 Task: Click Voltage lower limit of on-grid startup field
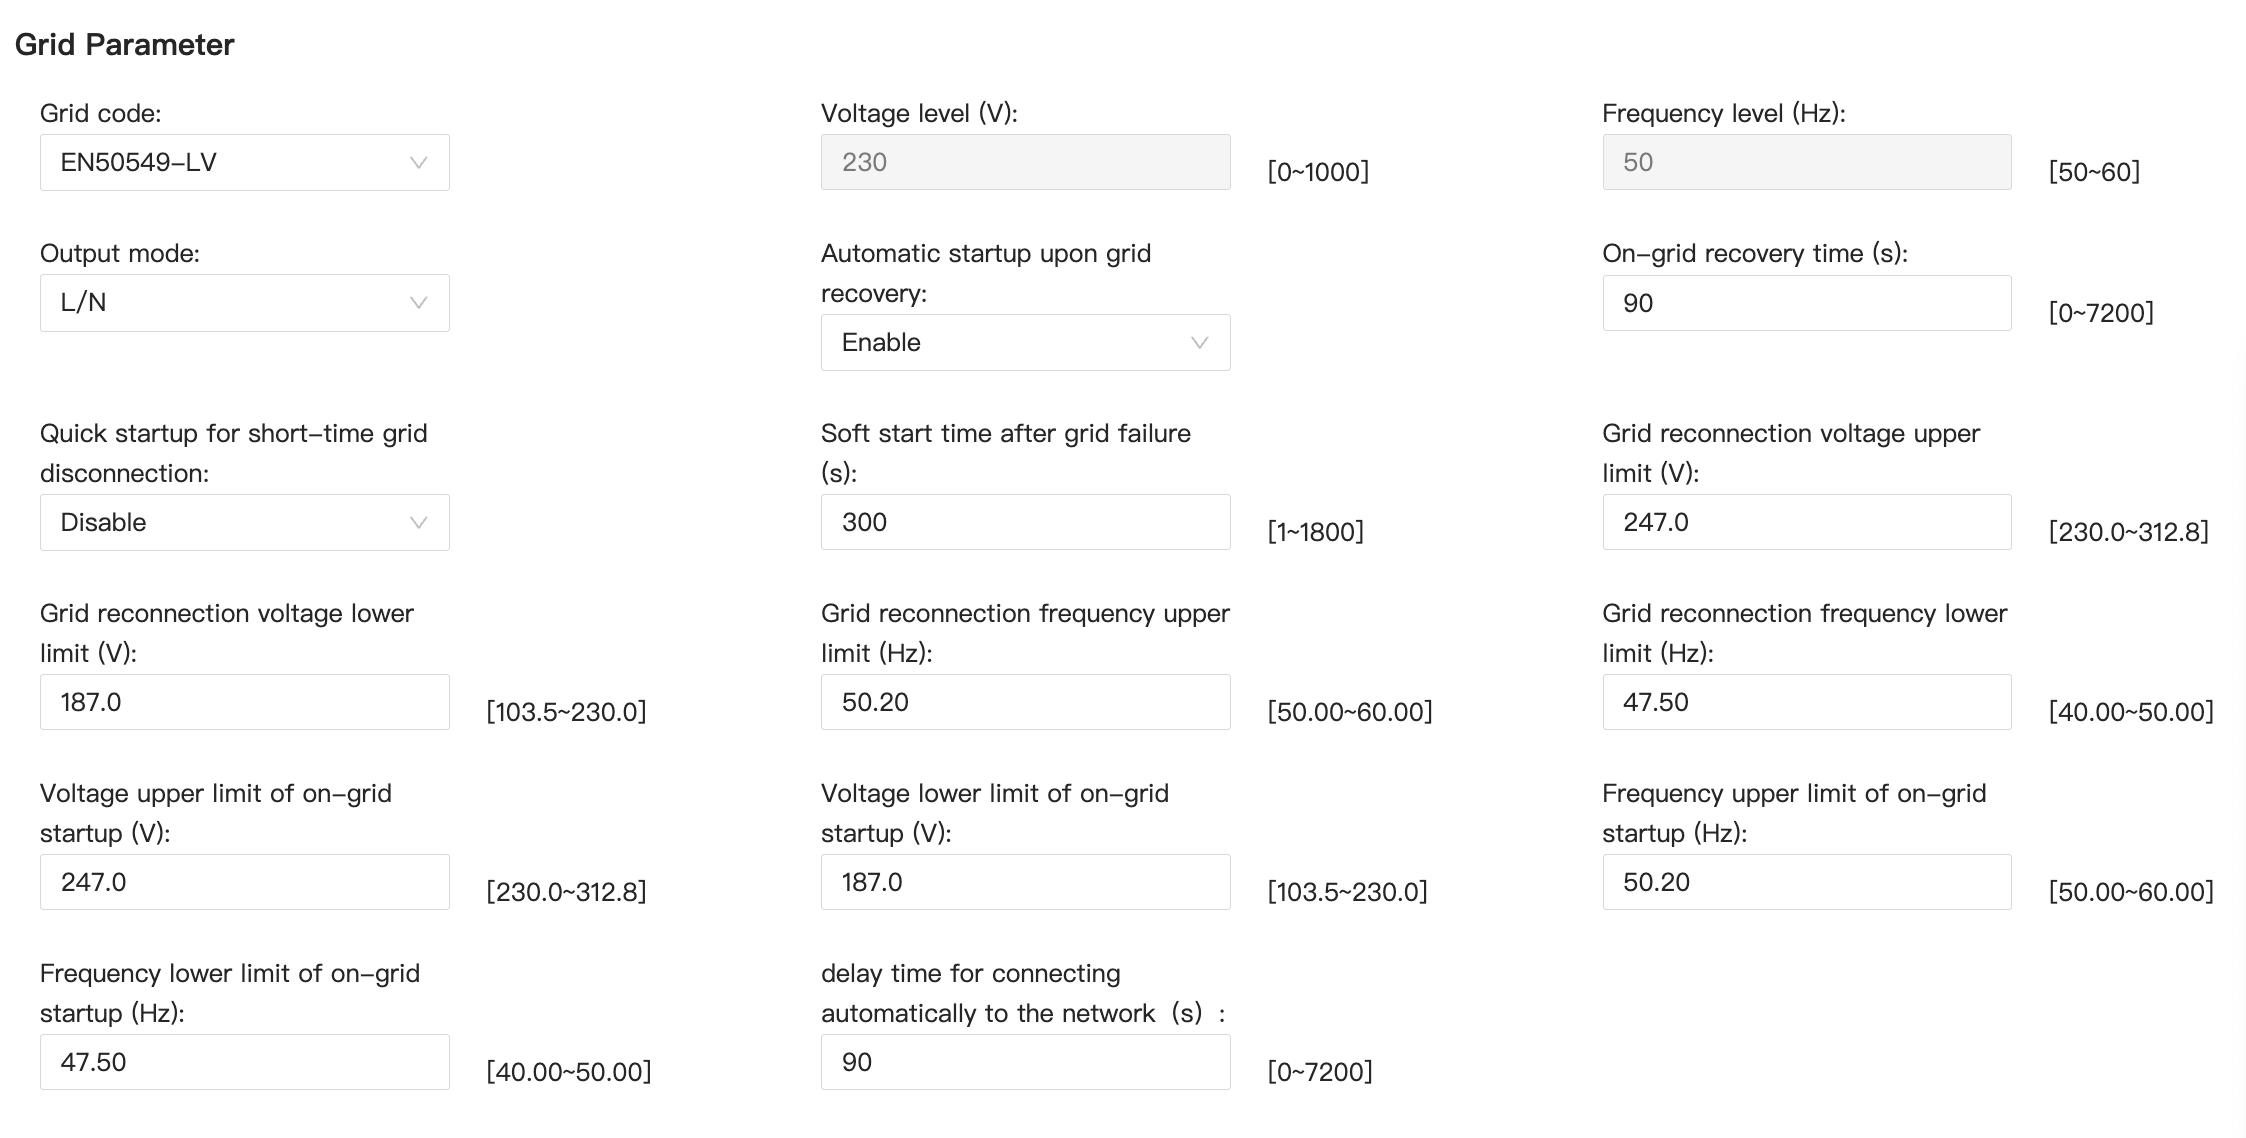coord(1025,882)
